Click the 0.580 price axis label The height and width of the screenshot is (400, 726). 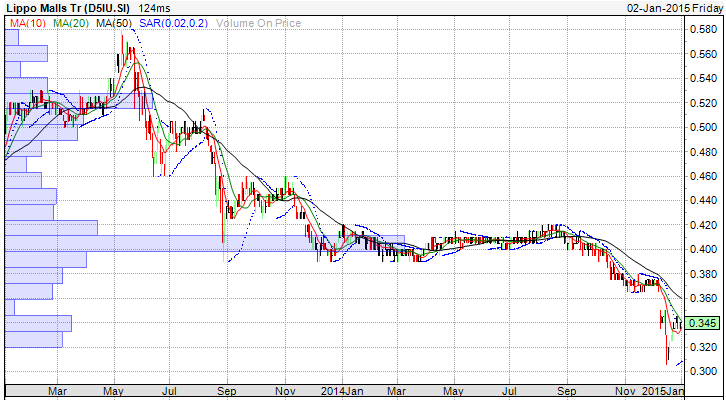[704, 30]
